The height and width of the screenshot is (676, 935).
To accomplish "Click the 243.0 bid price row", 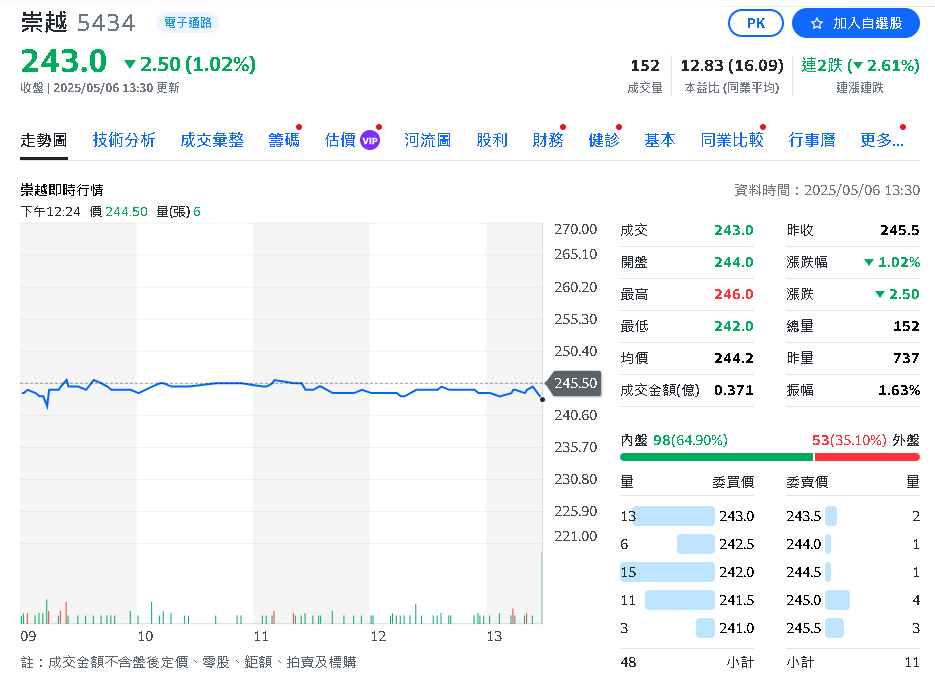I will [687, 516].
